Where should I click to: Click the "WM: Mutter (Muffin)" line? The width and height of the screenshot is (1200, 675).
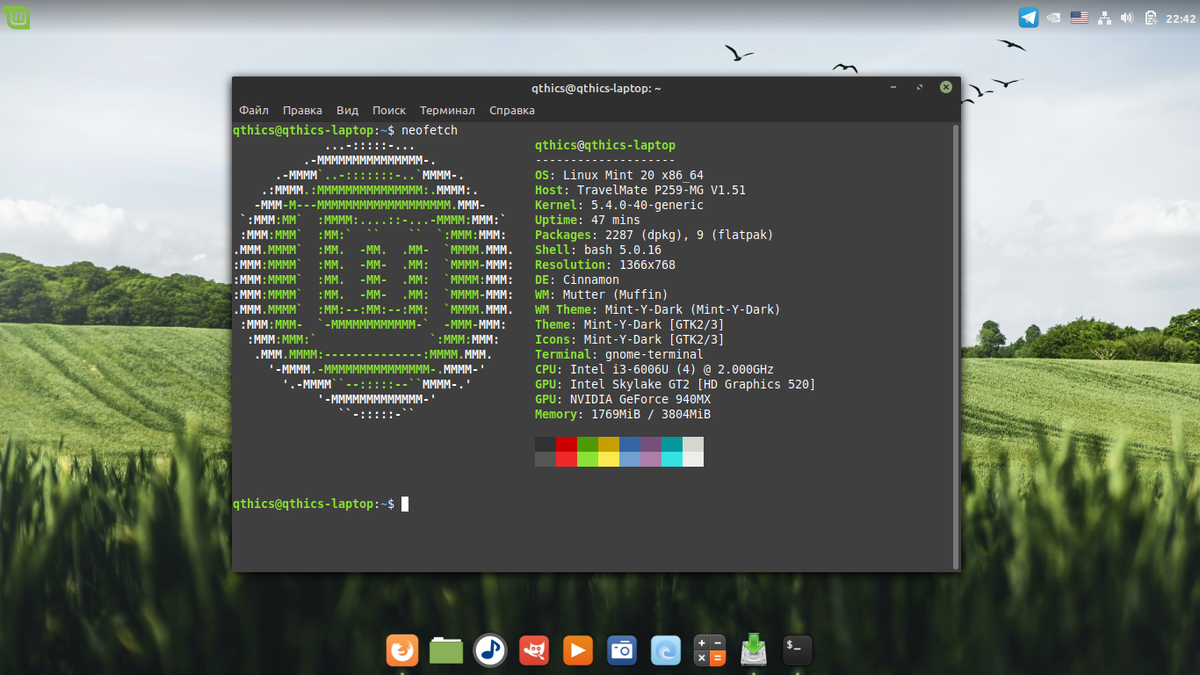click(x=601, y=295)
